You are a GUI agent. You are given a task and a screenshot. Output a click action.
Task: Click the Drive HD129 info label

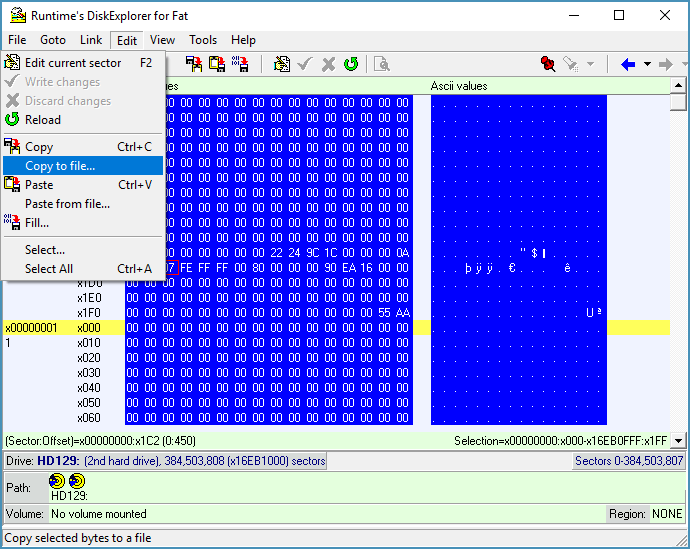pyautogui.click(x=165, y=461)
